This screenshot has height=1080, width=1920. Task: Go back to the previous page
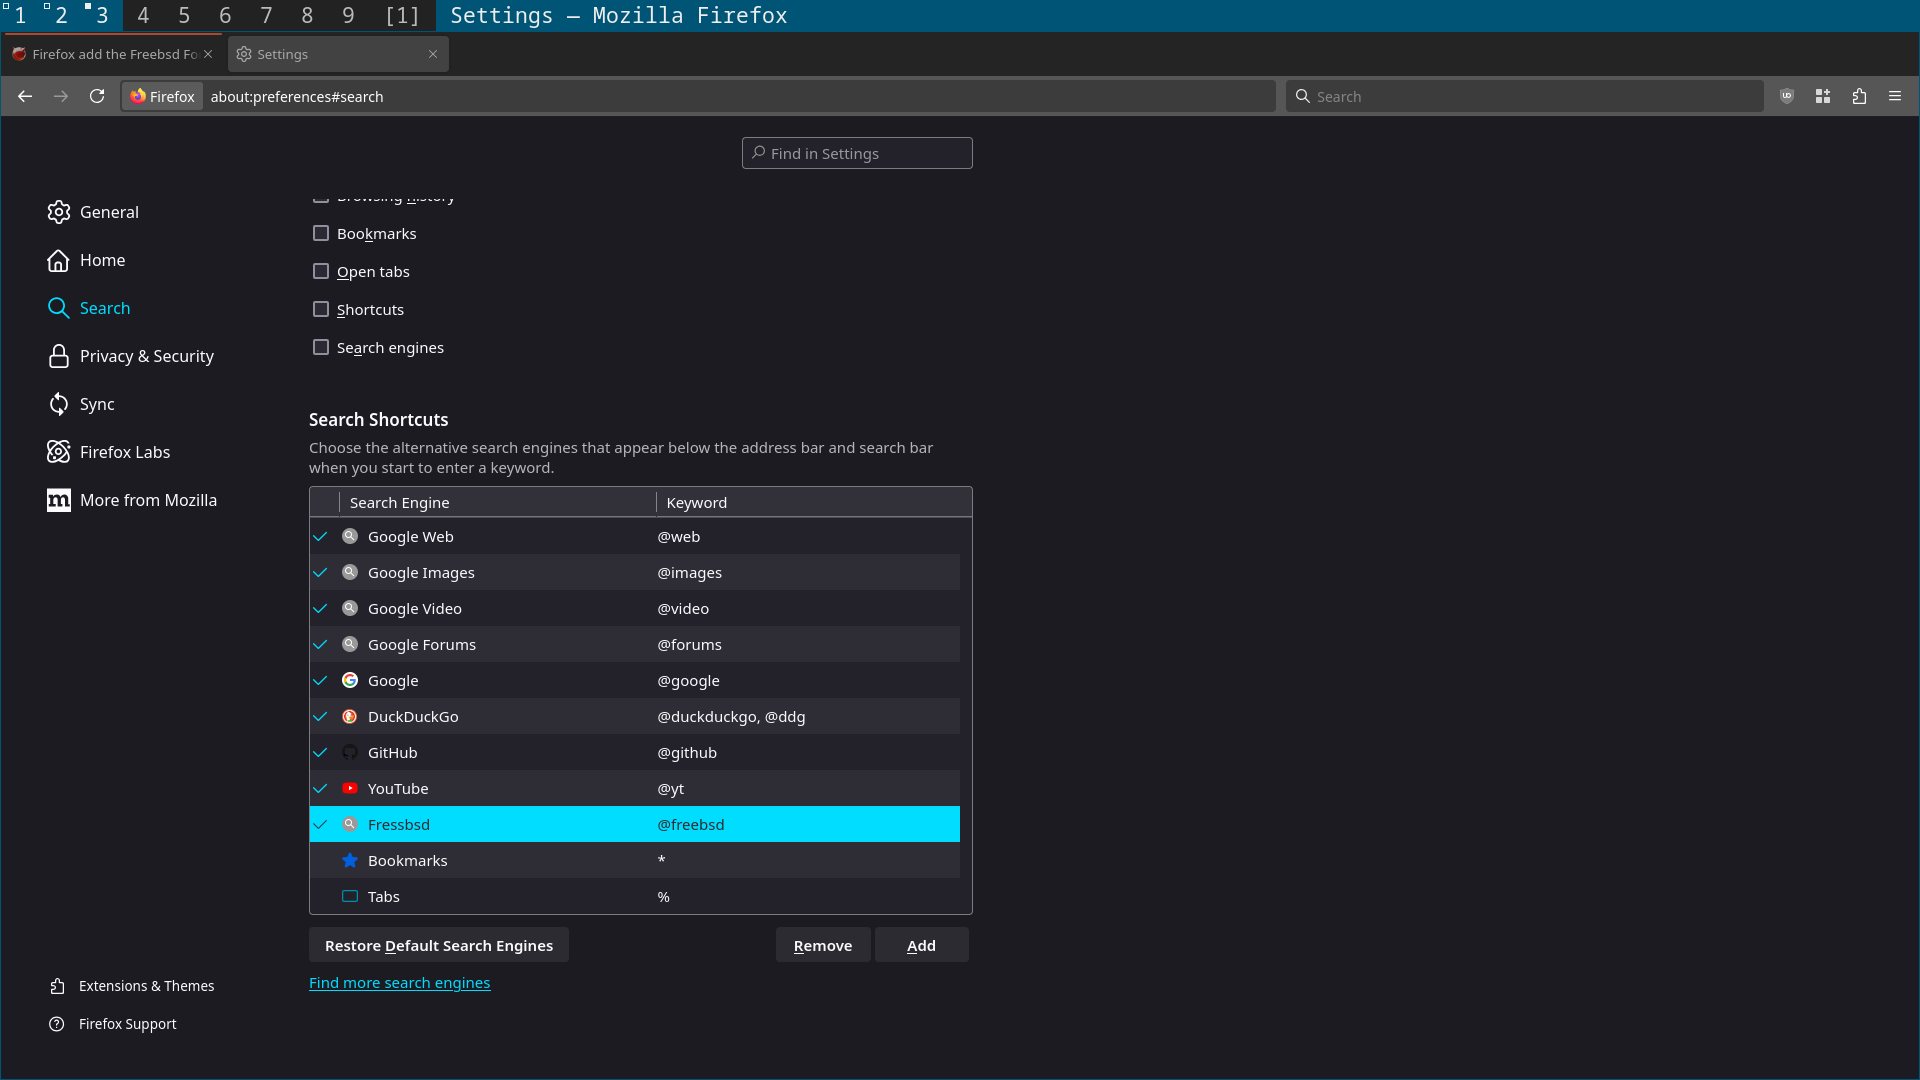click(x=25, y=96)
